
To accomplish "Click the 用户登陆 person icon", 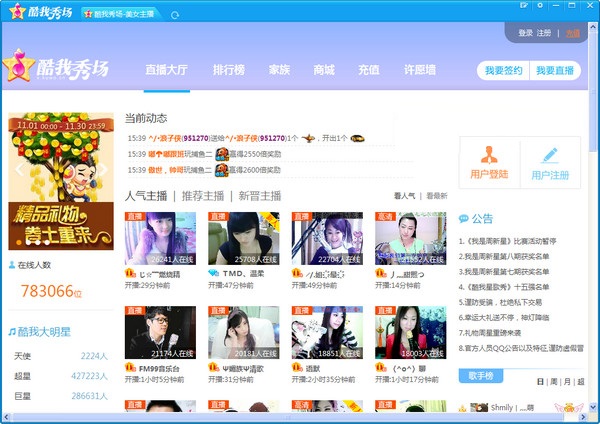I will (489, 155).
